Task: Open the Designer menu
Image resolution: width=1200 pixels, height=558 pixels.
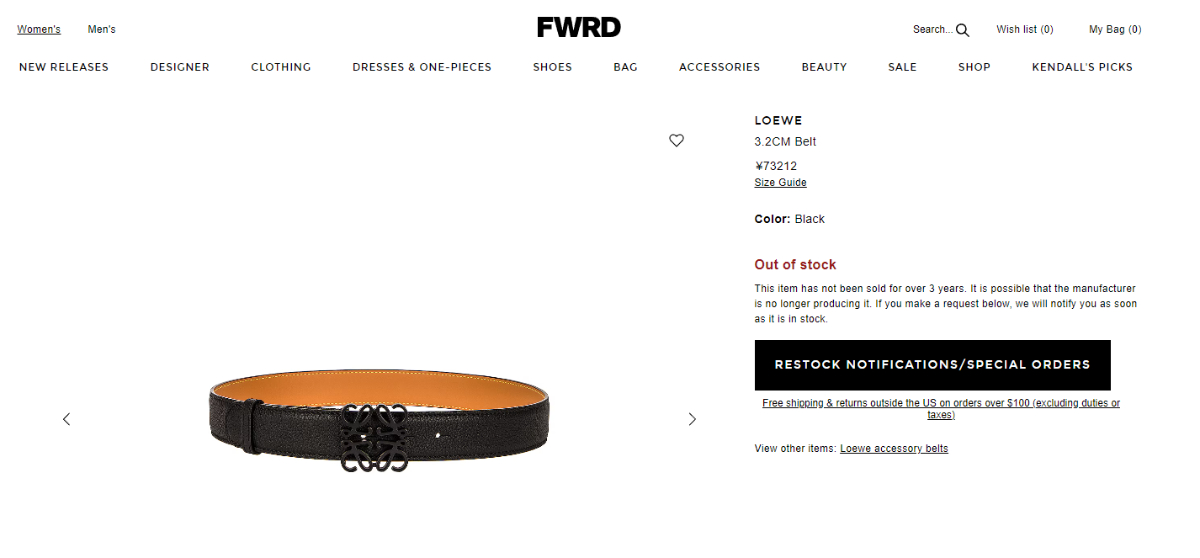Action: (x=180, y=67)
